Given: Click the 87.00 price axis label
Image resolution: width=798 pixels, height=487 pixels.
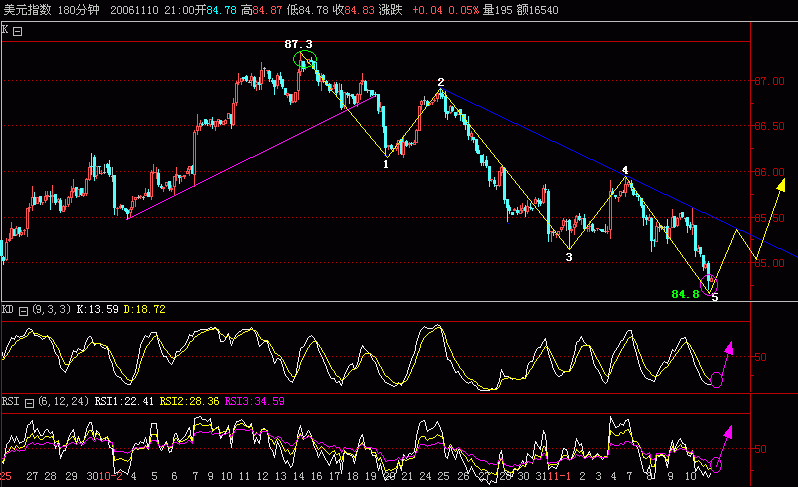Looking at the screenshot, I should (769, 81).
